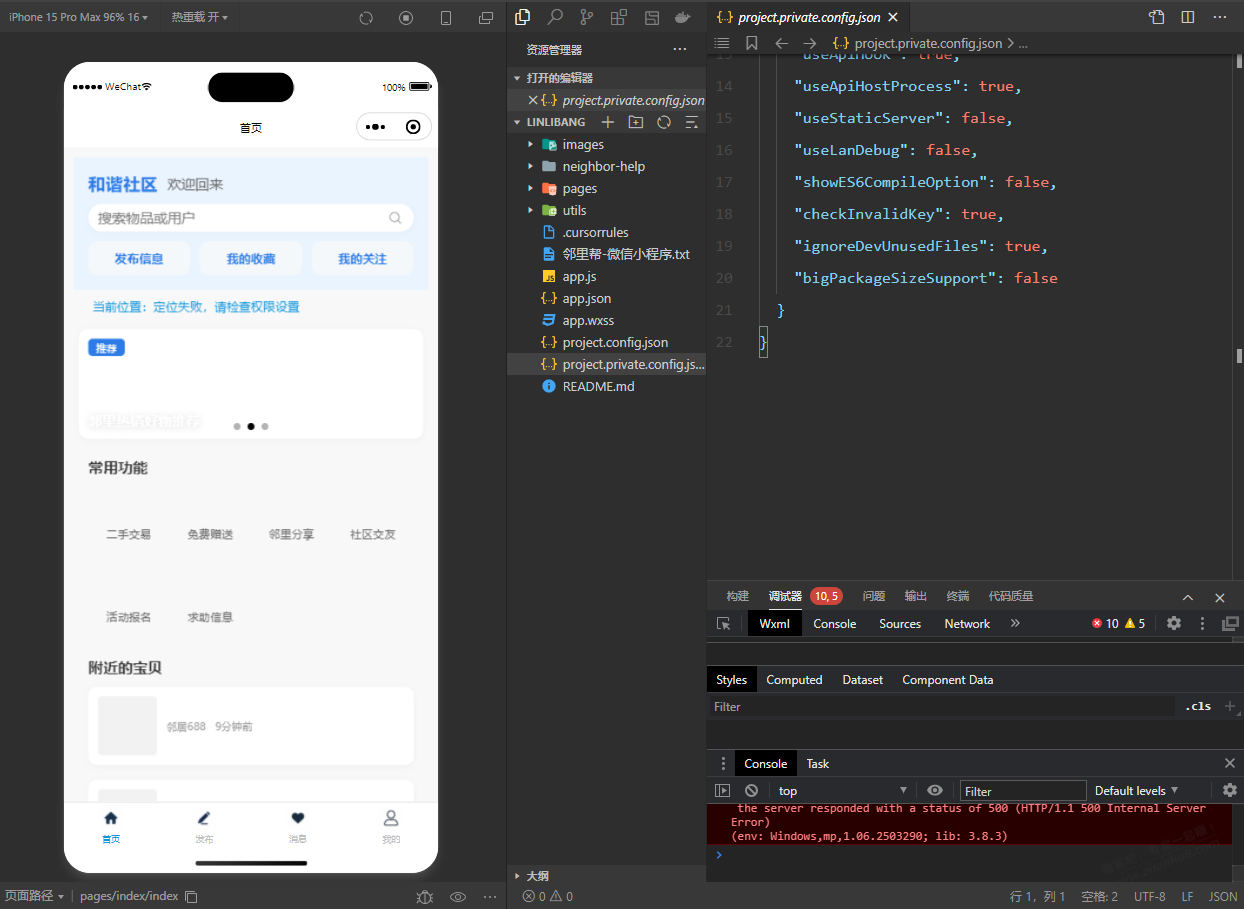Show more devtools tabs chevron
1244x909 pixels.
[x=1015, y=623]
